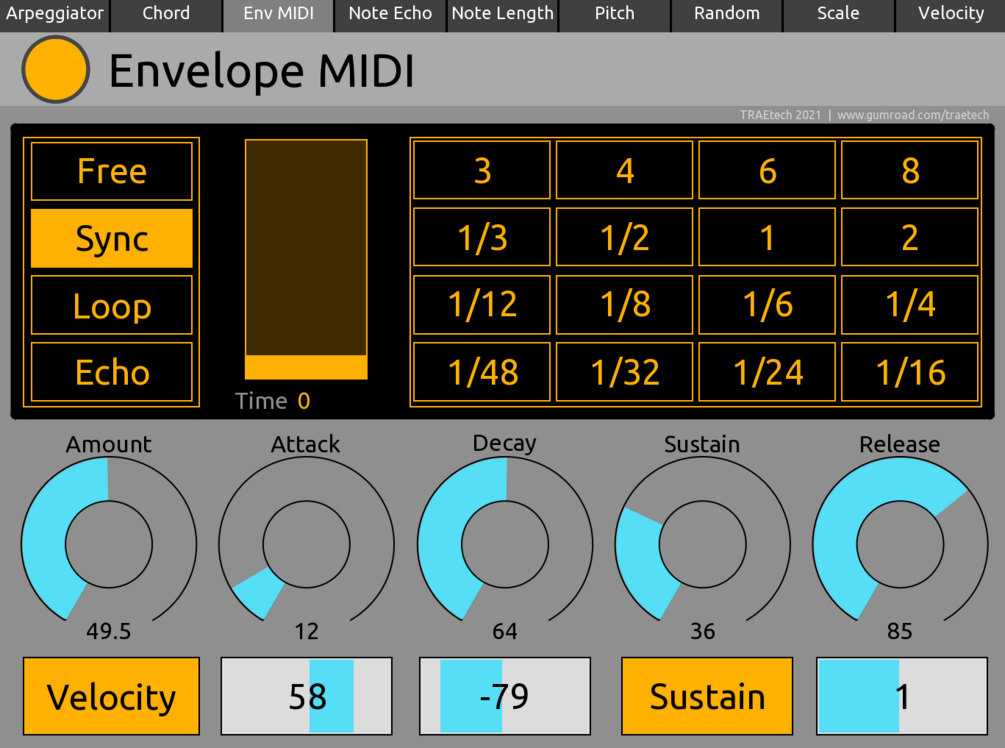Toggle the orange Sustain button
This screenshot has height=748, width=1005.
coord(707,696)
